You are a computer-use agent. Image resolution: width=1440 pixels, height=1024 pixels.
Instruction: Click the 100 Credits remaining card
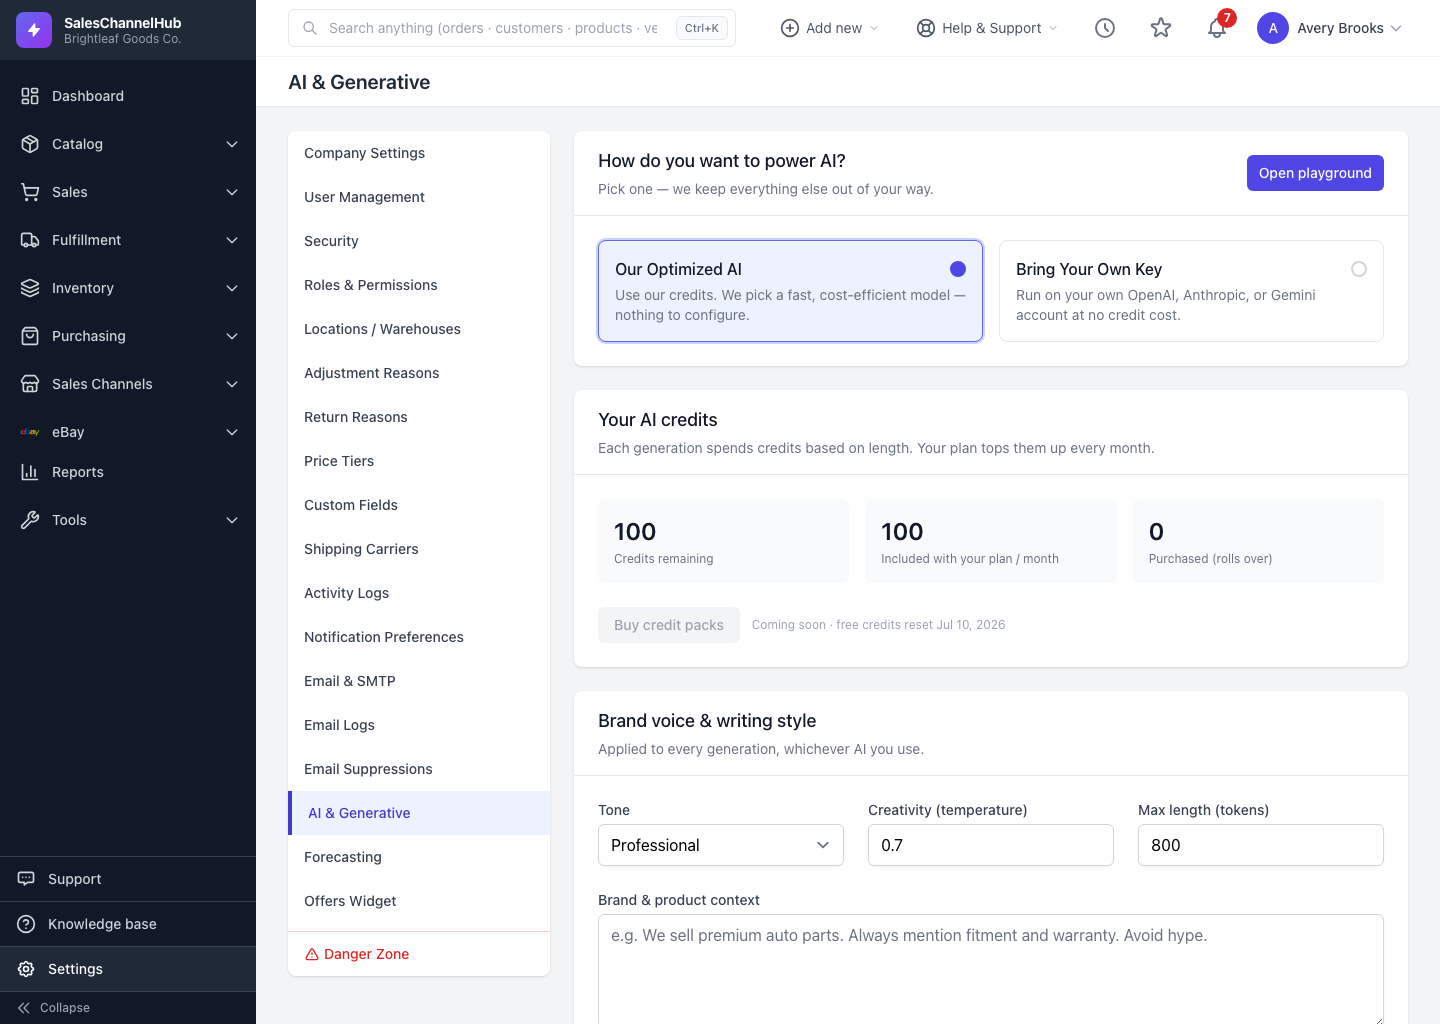pos(723,541)
